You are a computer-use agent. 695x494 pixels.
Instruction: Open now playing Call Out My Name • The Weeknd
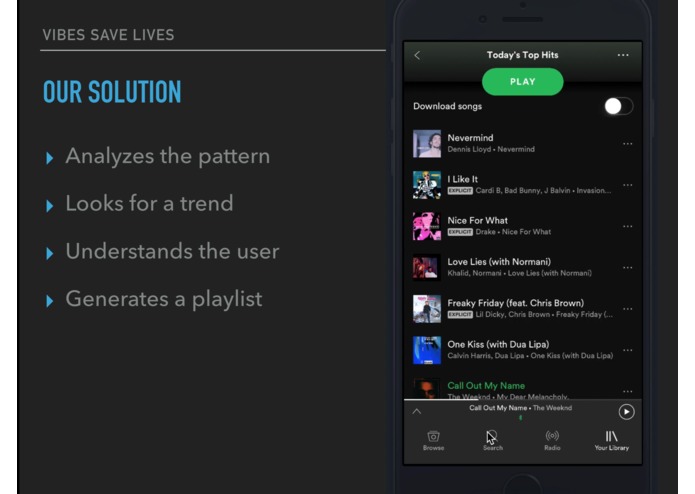click(520, 408)
